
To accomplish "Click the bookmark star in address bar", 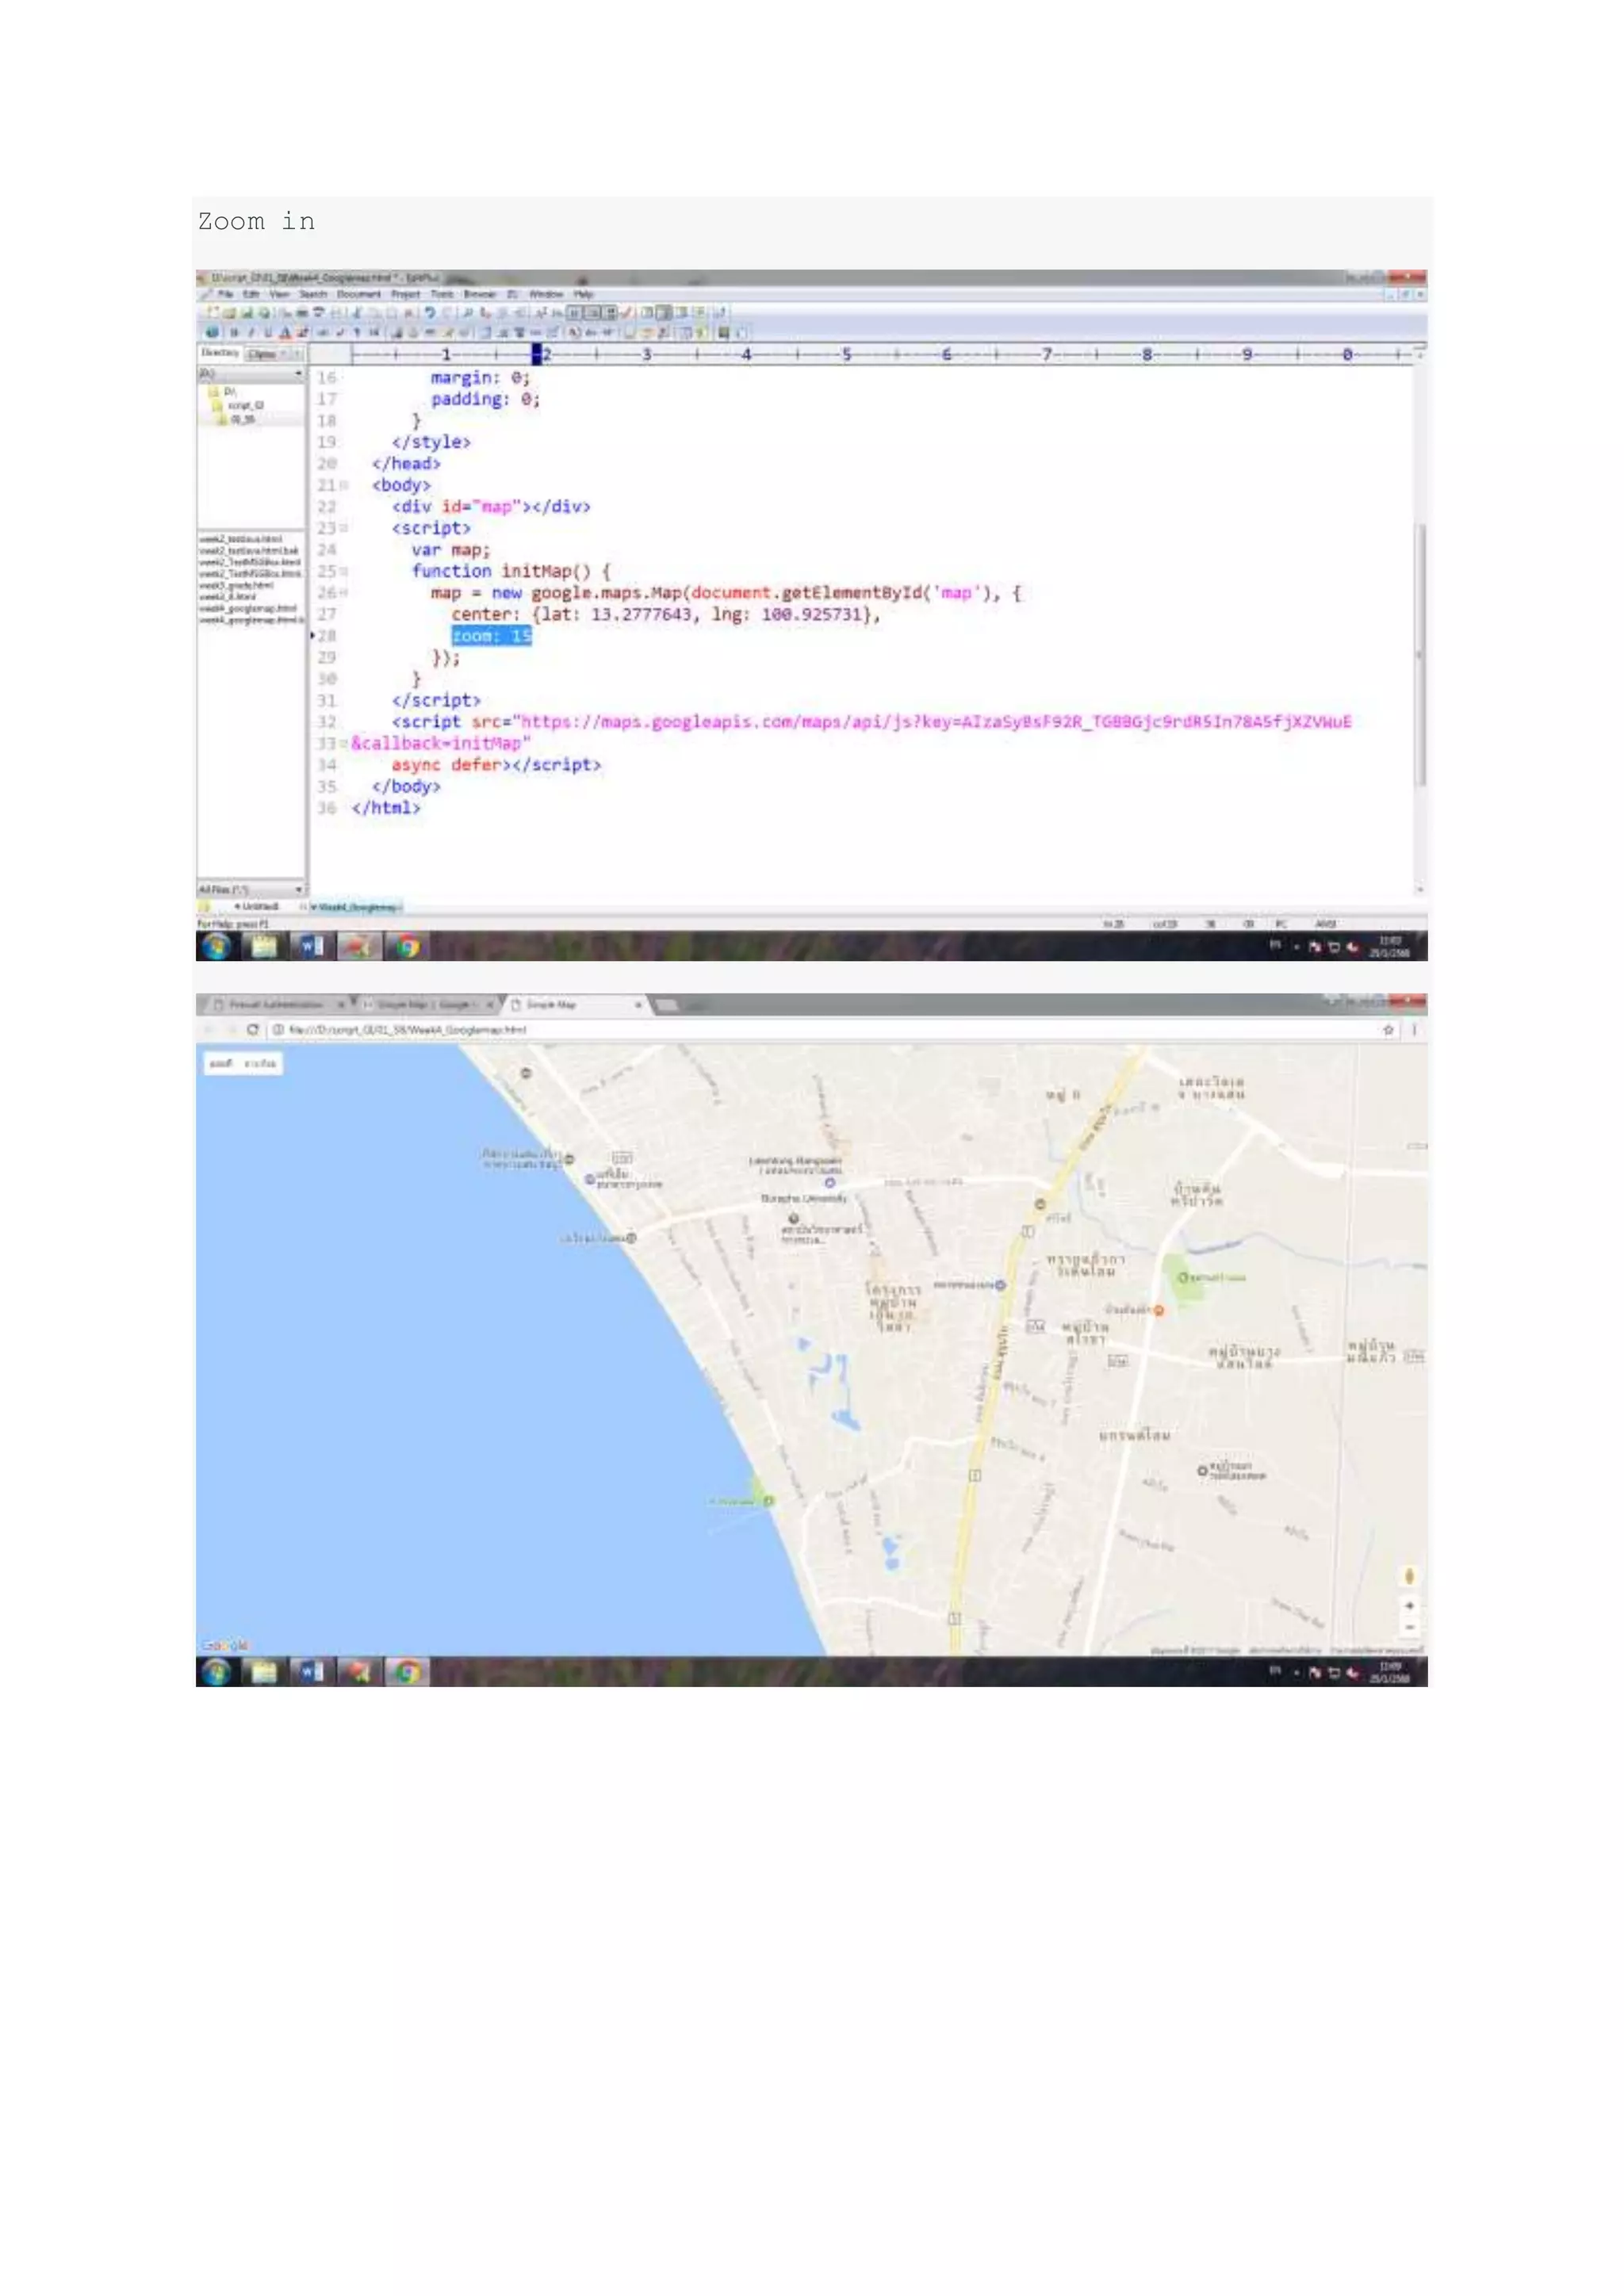I will (1388, 1029).
